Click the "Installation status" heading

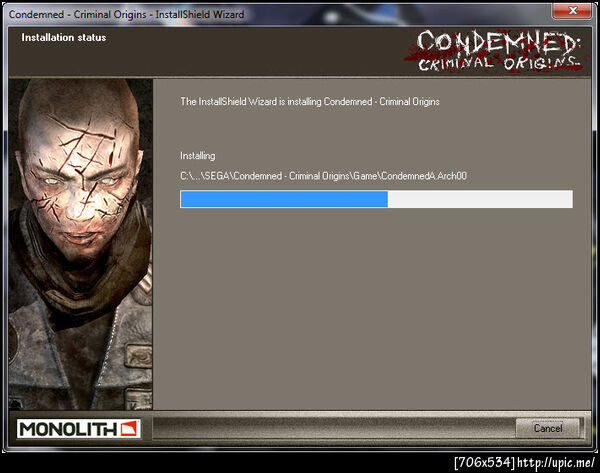(64, 38)
